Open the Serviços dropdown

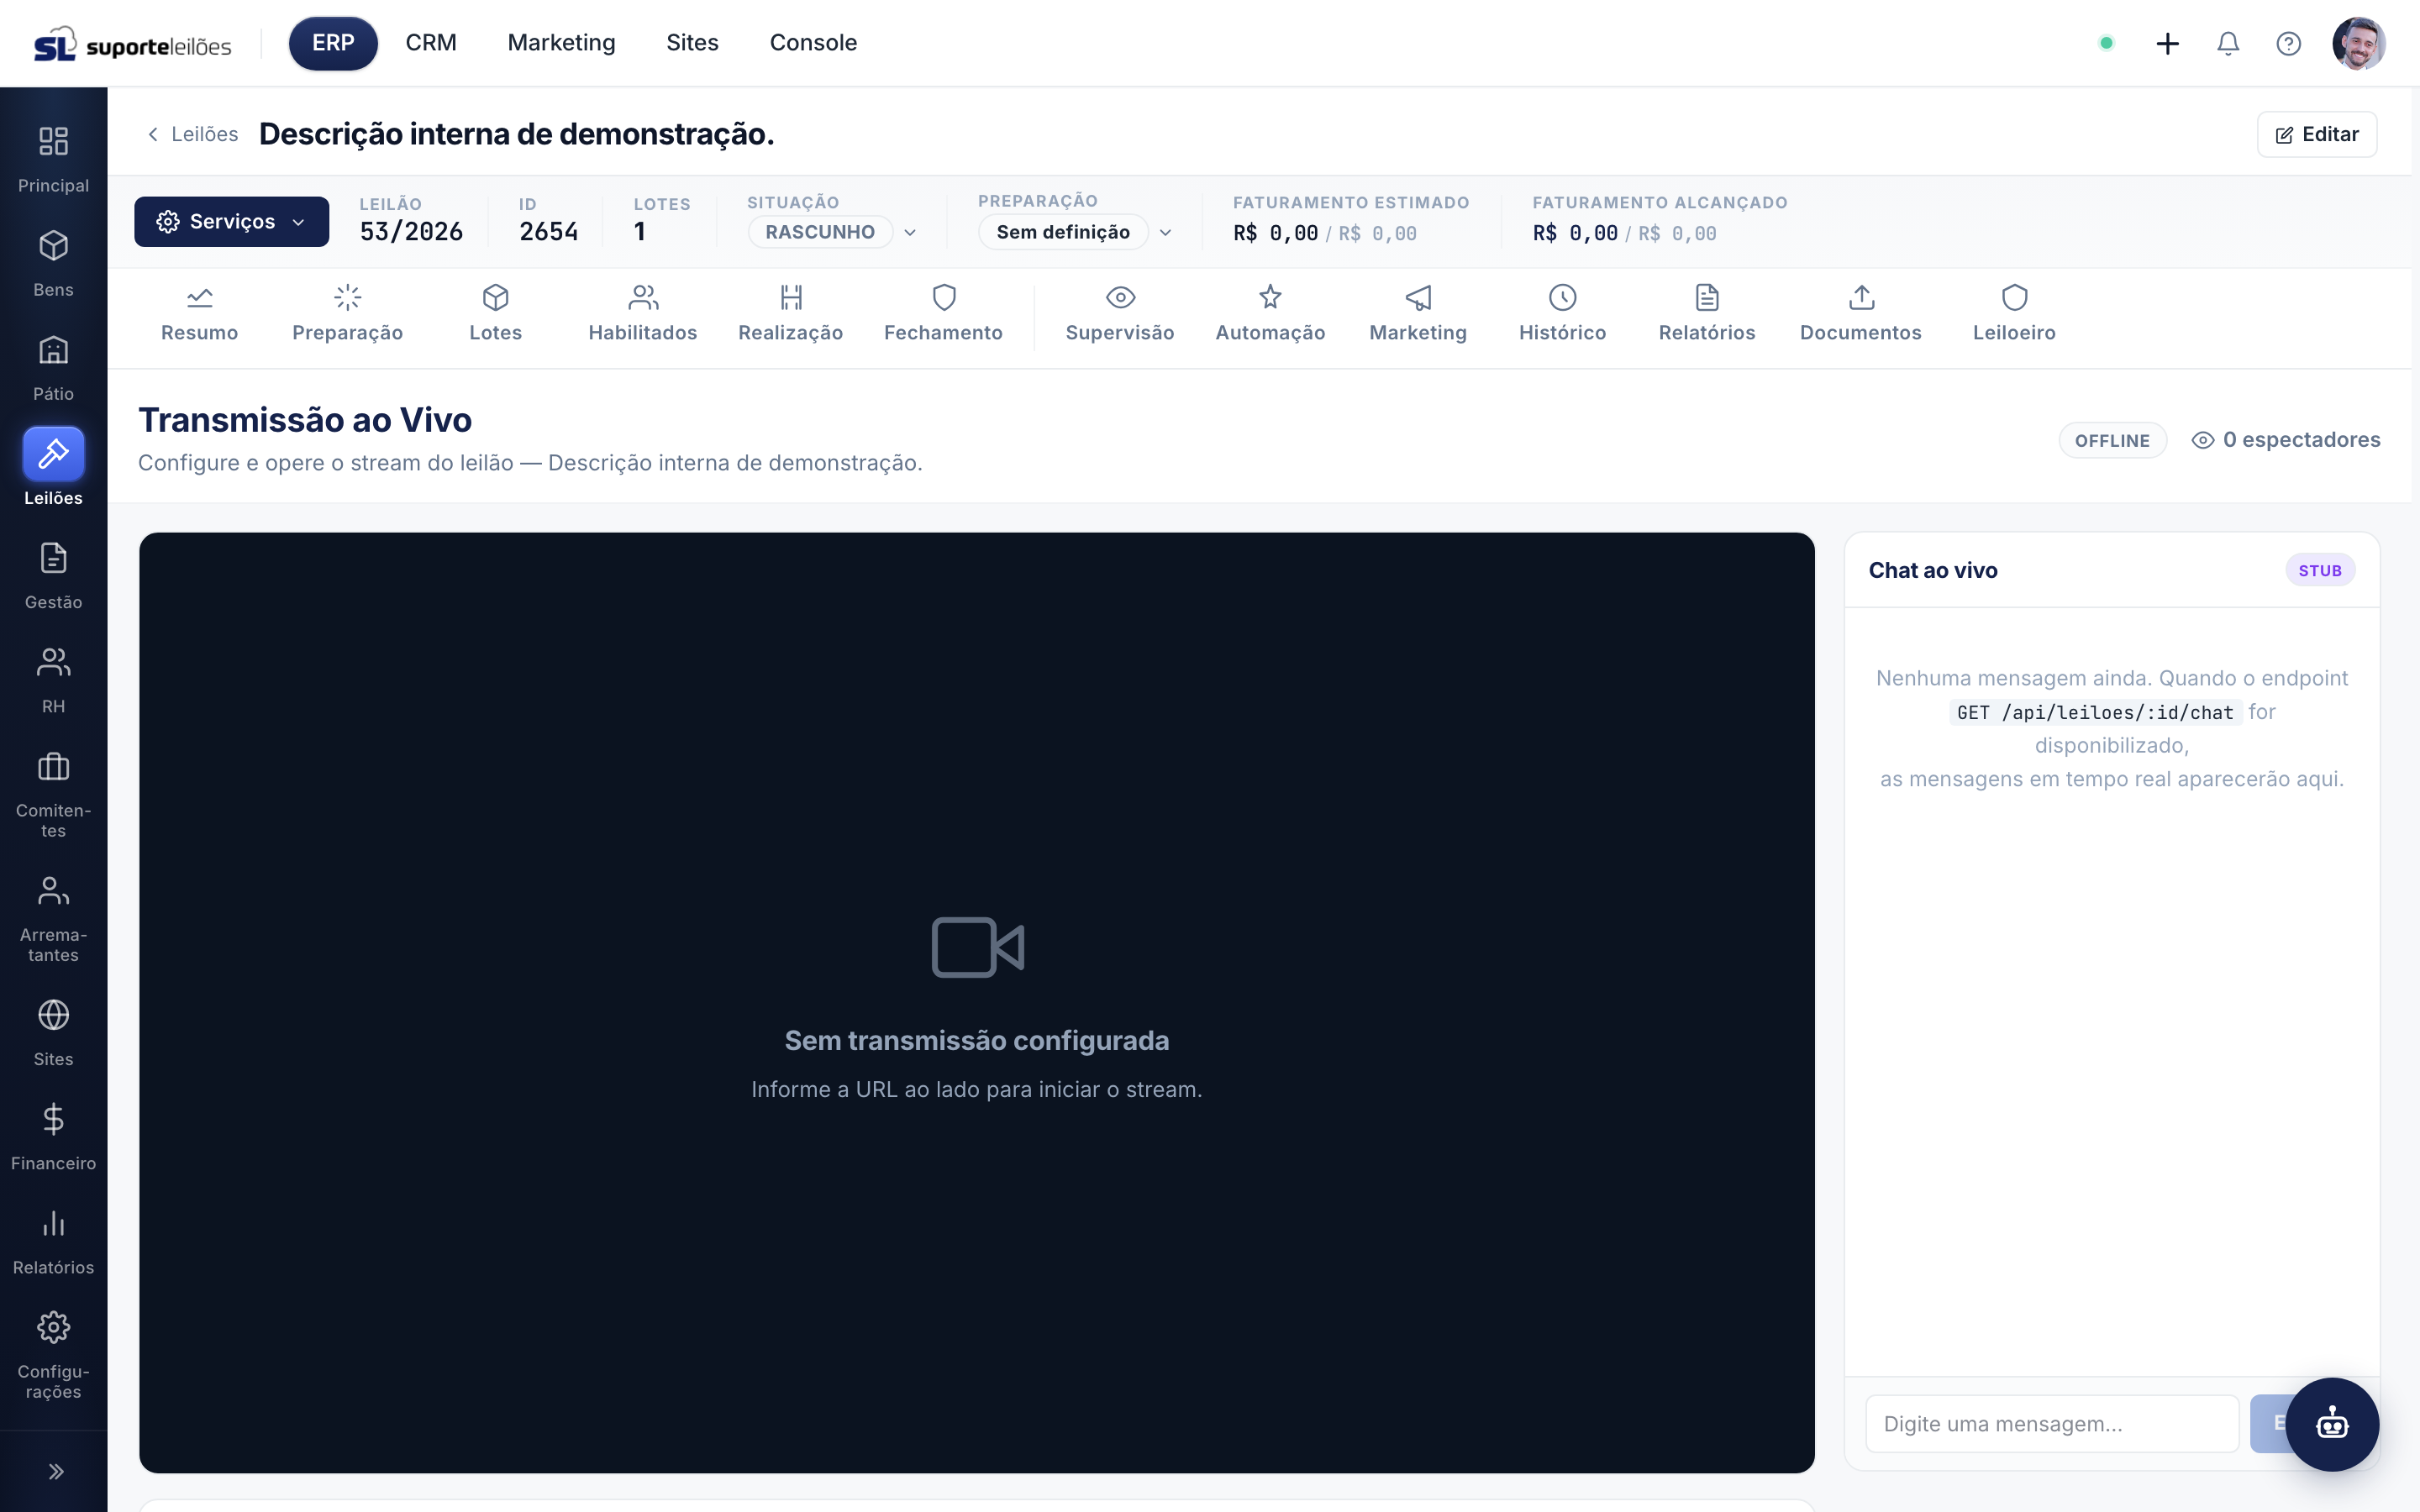(231, 221)
